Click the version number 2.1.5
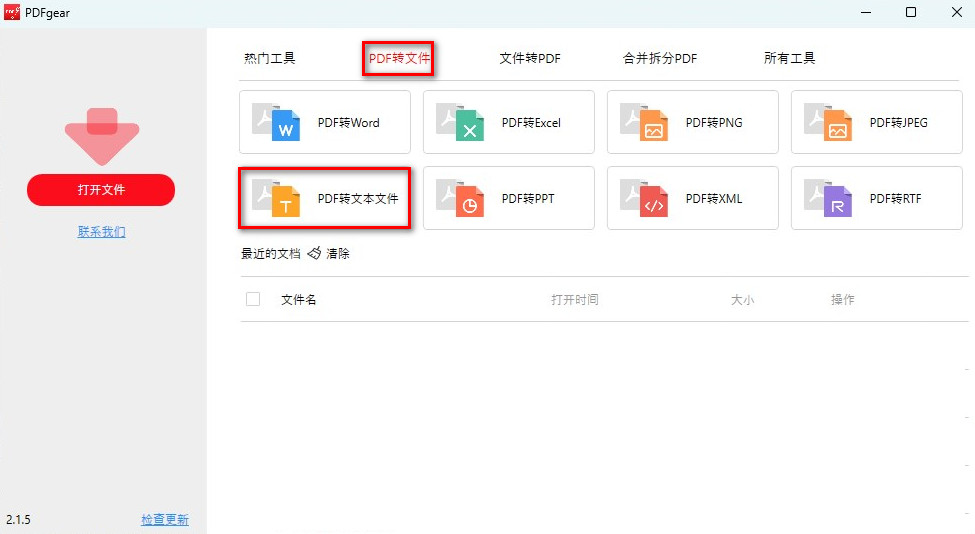This screenshot has width=975, height=534. click(x=18, y=520)
